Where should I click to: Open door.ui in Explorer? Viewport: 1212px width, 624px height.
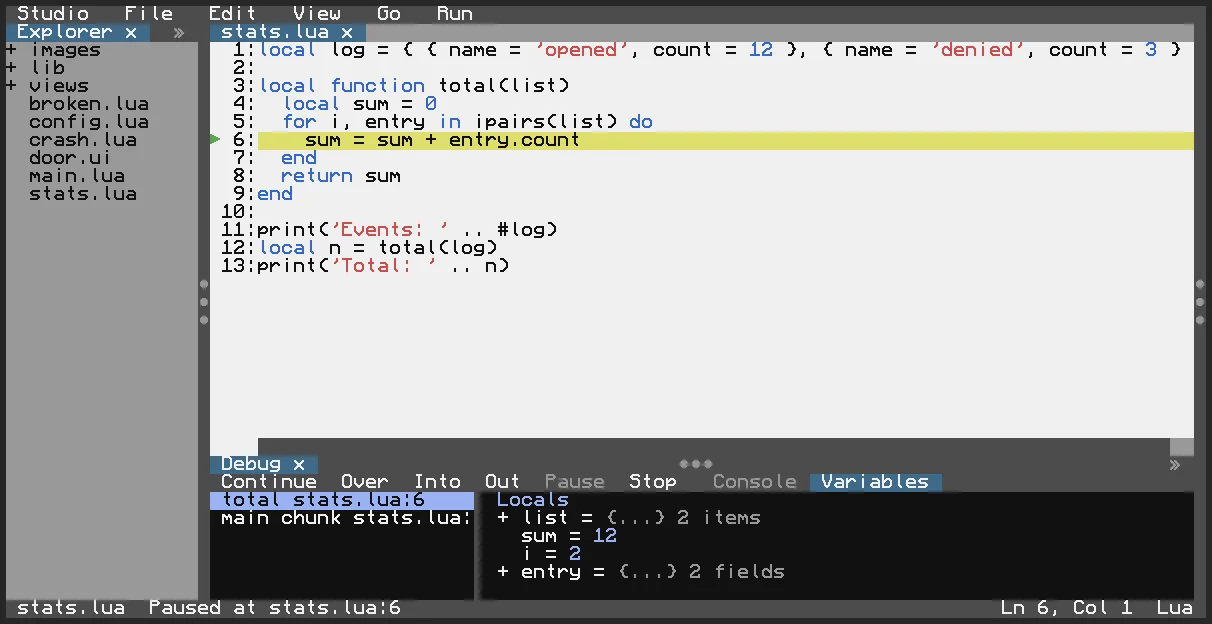point(70,158)
